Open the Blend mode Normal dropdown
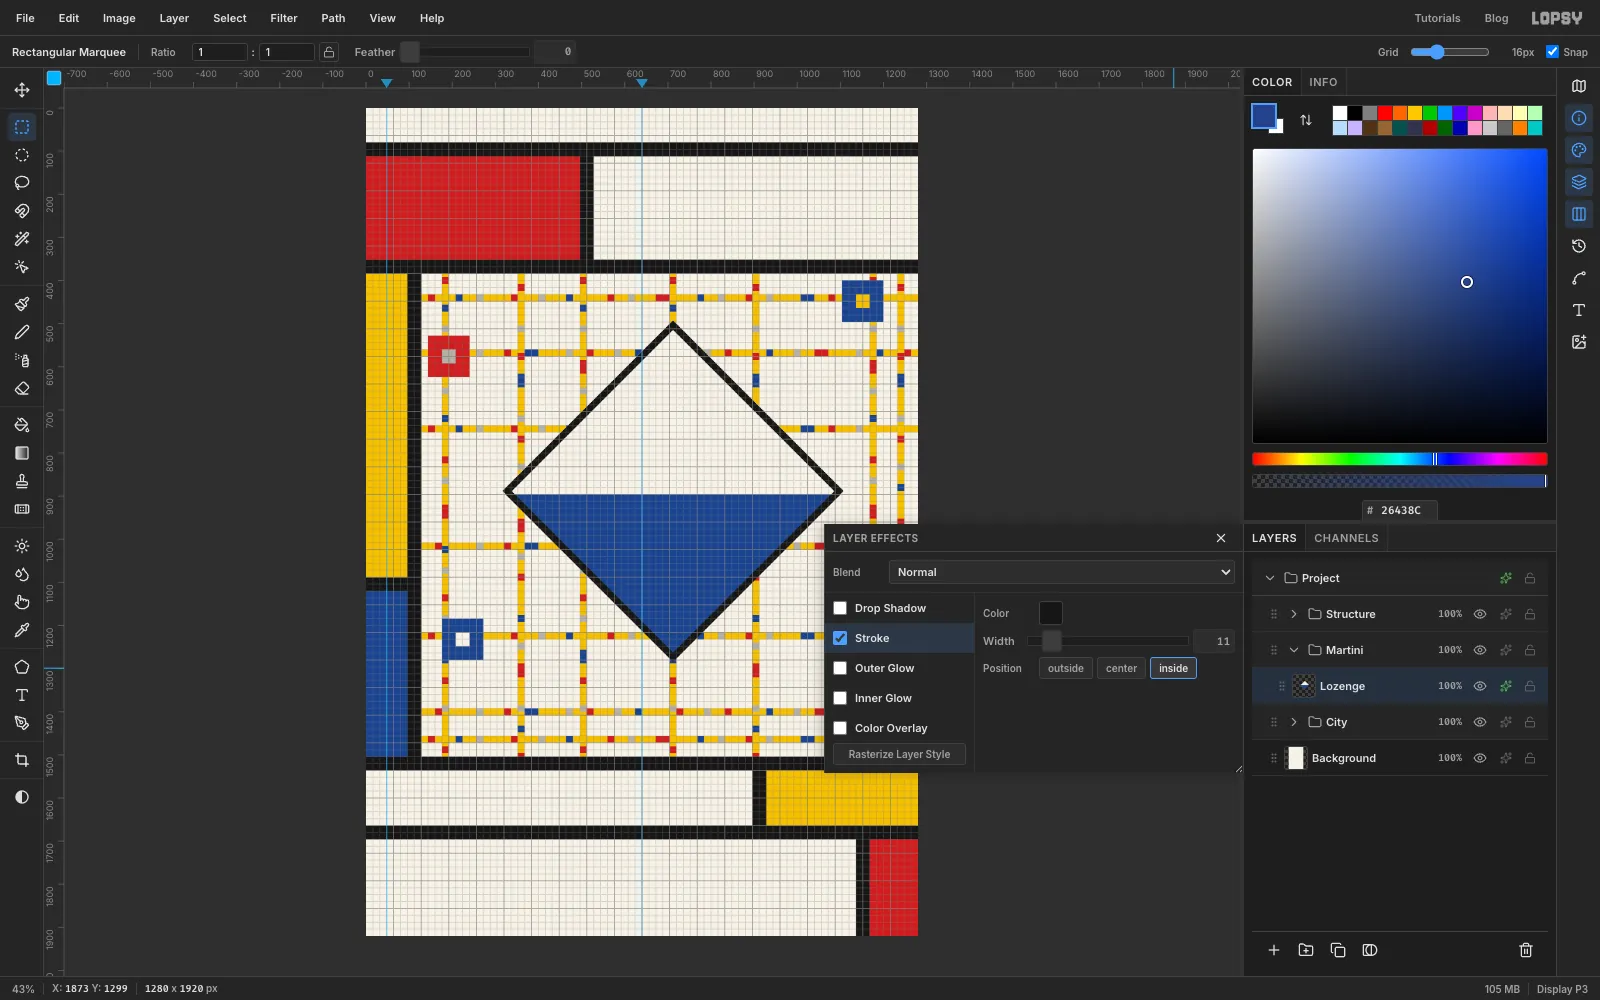Viewport: 1600px width, 1000px height. [x=1062, y=572]
